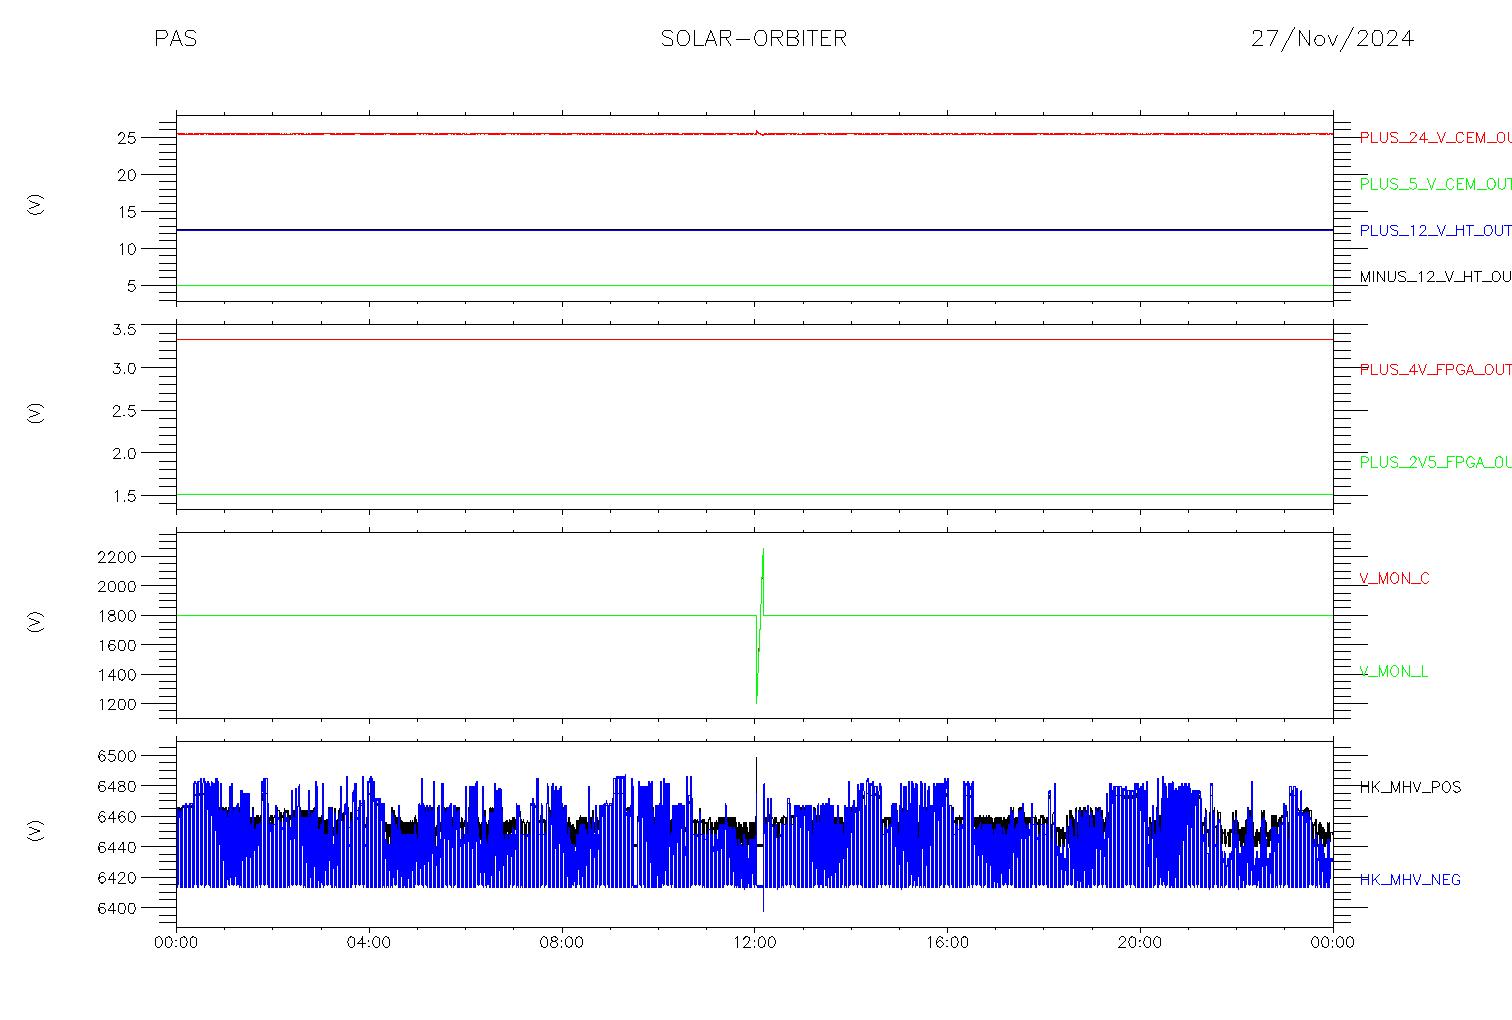Select the PLUS_5_V_CEM_OUT legend label
This screenshot has height=1020, width=1512.
(1435, 184)
